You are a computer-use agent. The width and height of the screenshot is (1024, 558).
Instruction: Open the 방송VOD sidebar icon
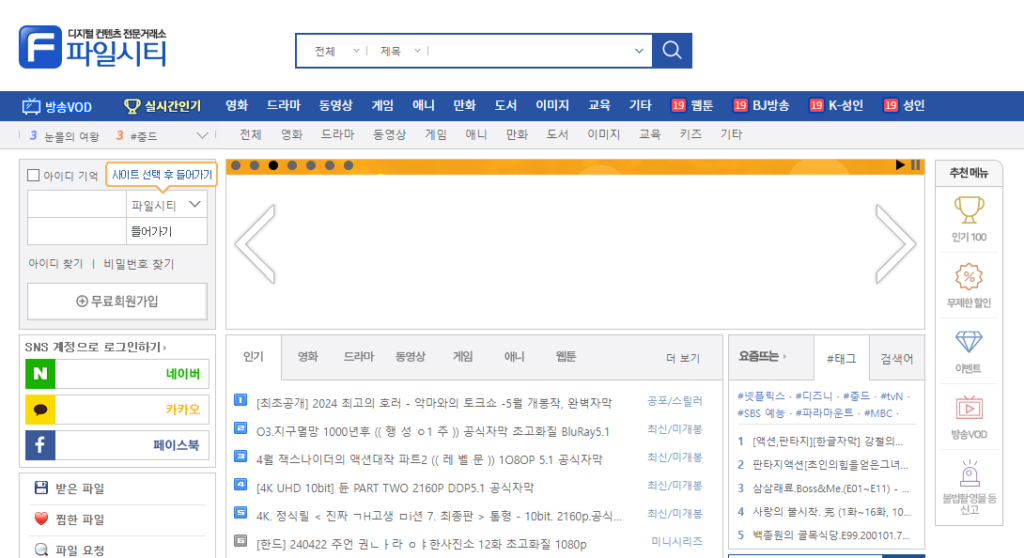tap(968, 415)
